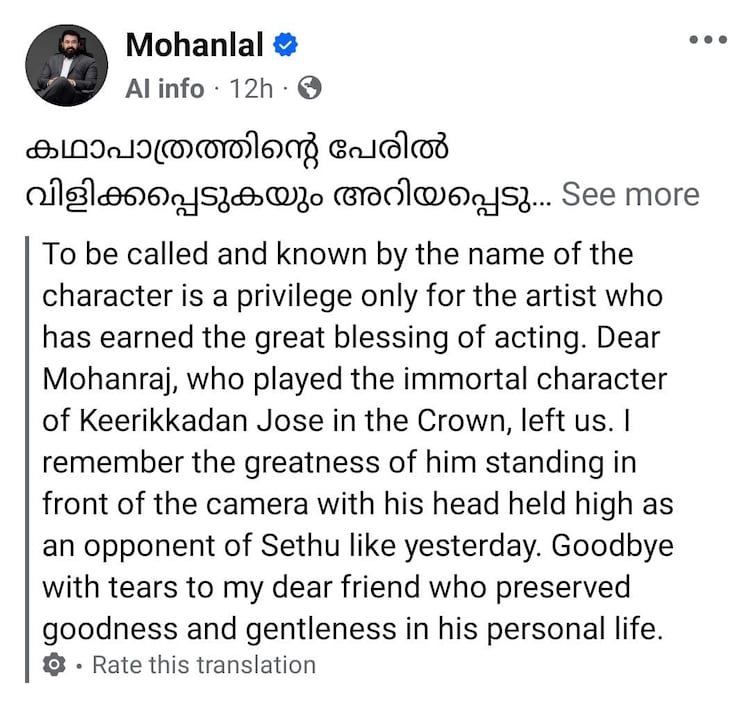750x708 pixels.
Task: Expand the post with See more
Action: coord(630,194)
